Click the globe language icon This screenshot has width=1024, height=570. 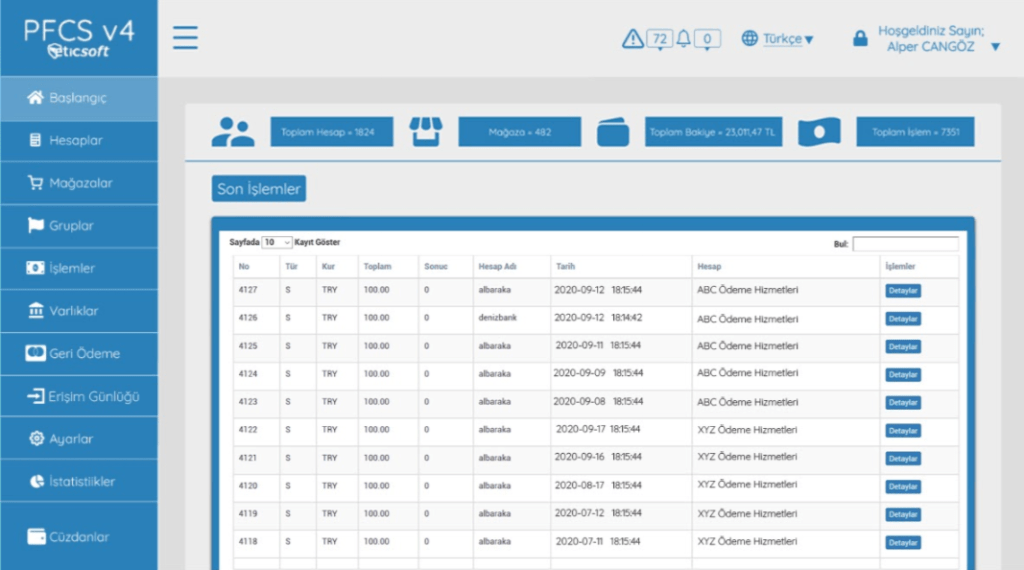(x=750, y=39)
